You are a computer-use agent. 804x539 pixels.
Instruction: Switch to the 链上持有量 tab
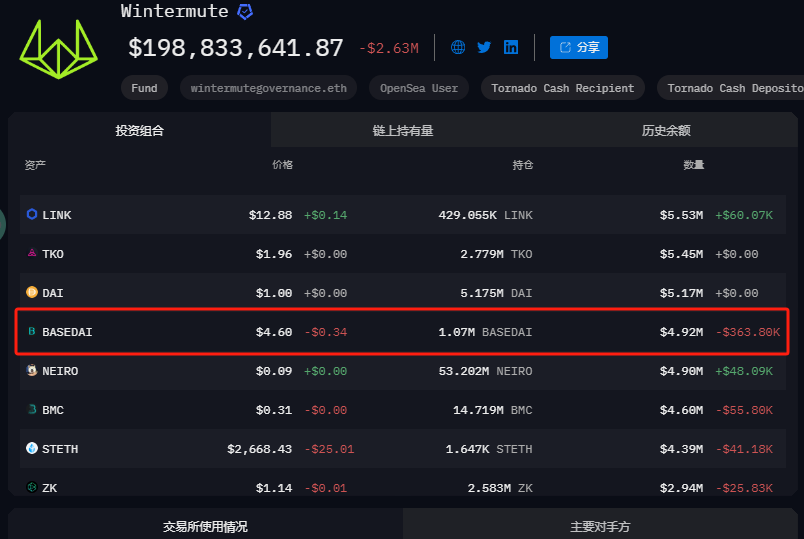[x=403, y=130]
